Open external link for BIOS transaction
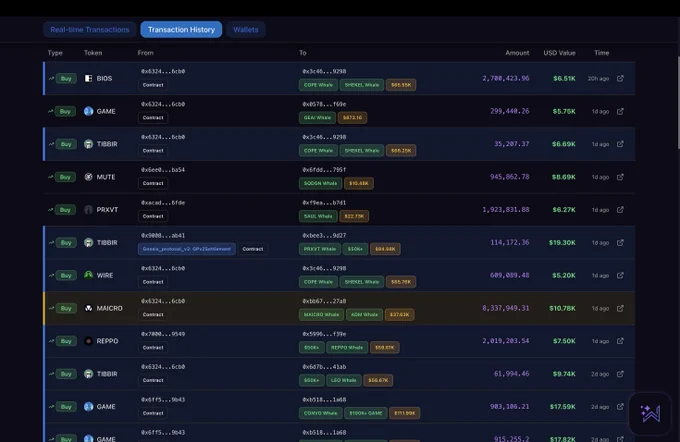This screenshot has height=442, width=680. [620, 78]
